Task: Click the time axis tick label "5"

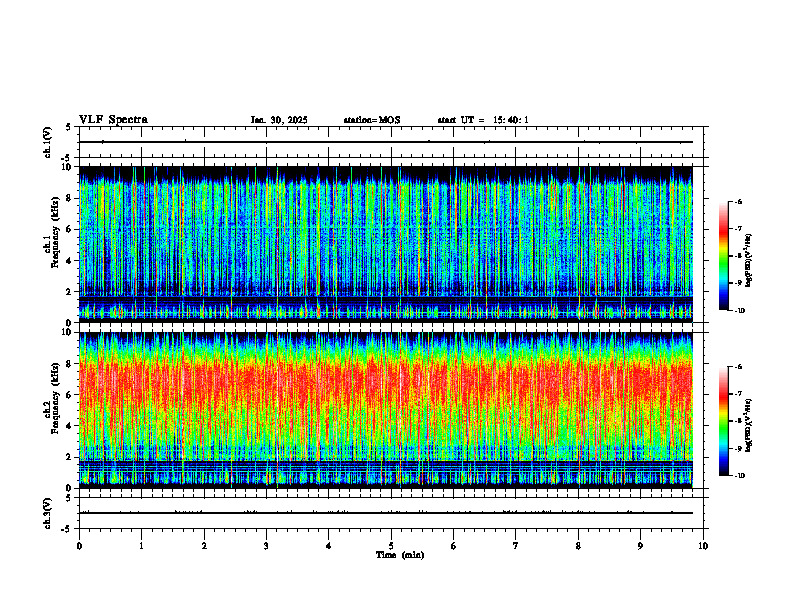Action: click(x=391, y=546)
